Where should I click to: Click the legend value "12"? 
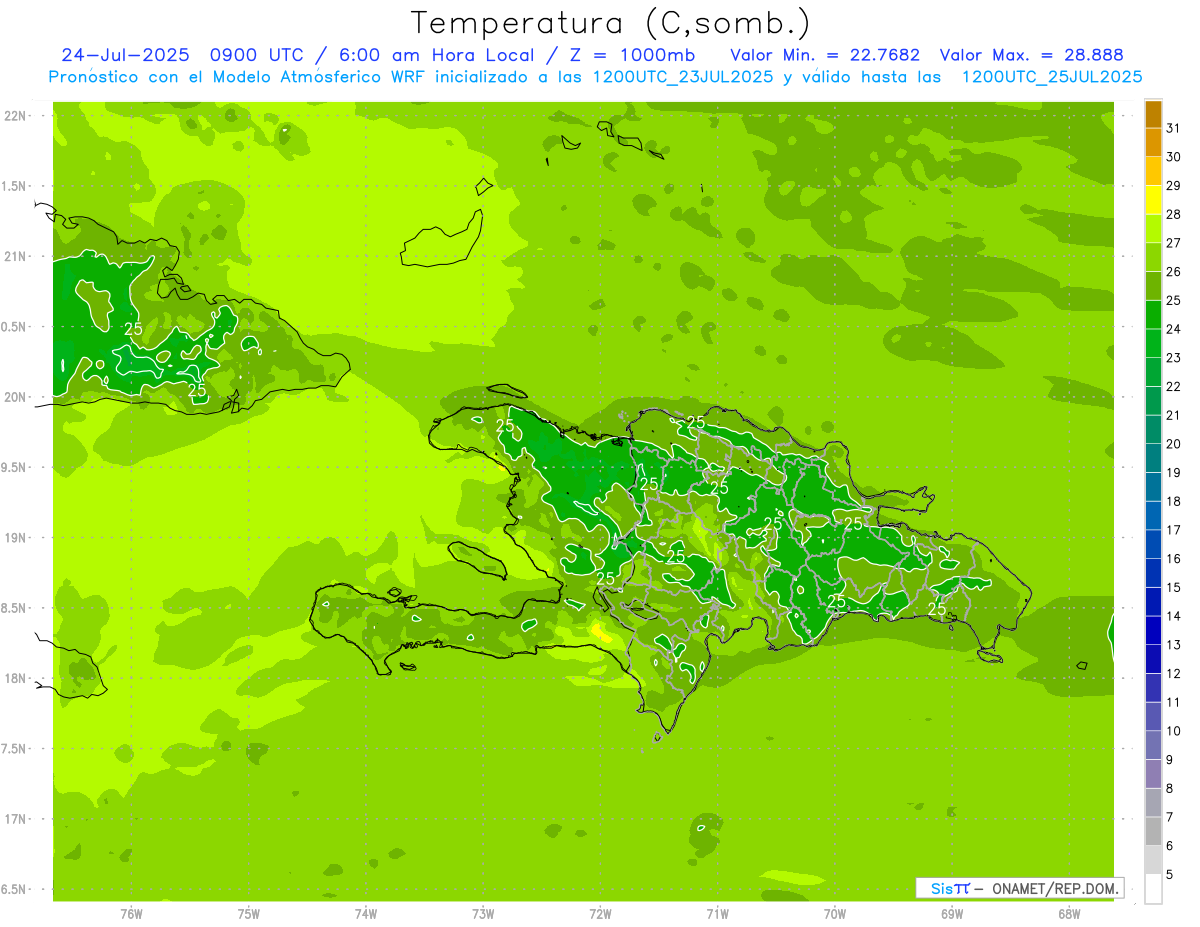pyautogui.click(x=1174, y=673)
